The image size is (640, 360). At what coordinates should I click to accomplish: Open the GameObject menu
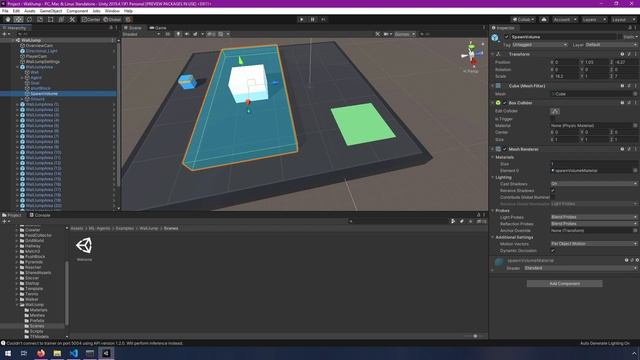click(x=51, y=11)
